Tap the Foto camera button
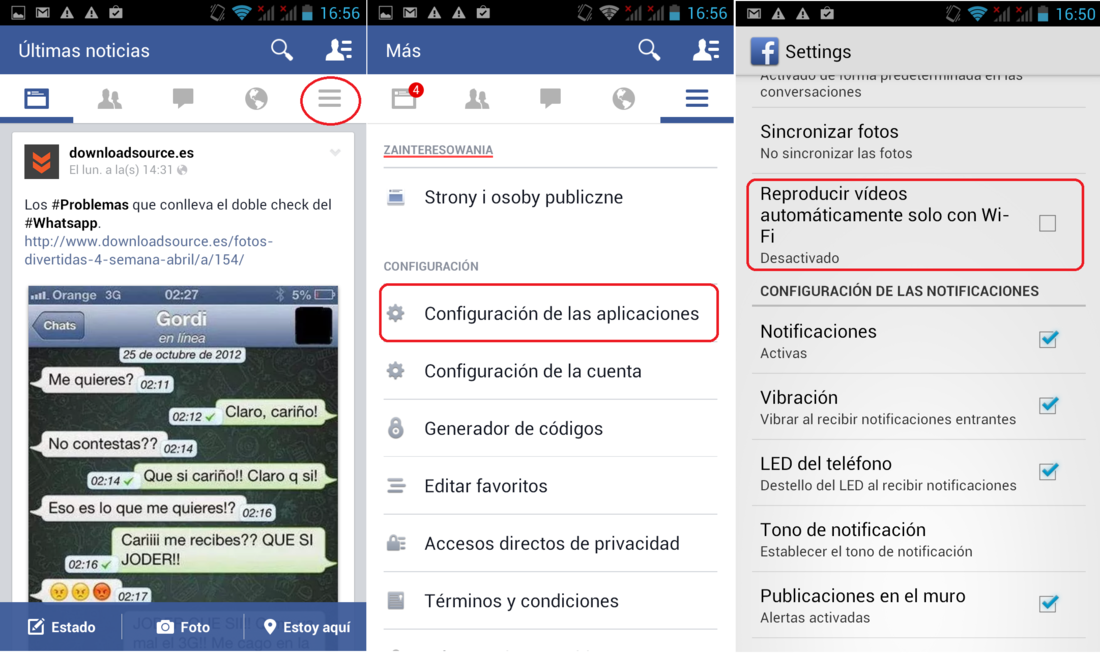 (x=183, y=627)
